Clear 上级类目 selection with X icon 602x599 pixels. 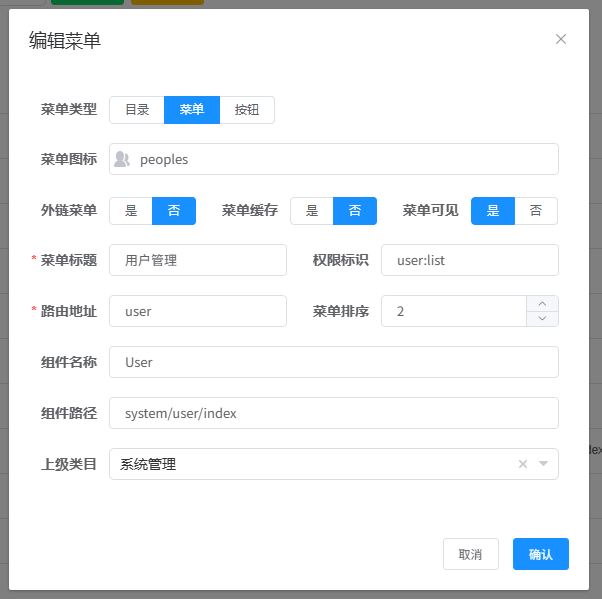522,464
